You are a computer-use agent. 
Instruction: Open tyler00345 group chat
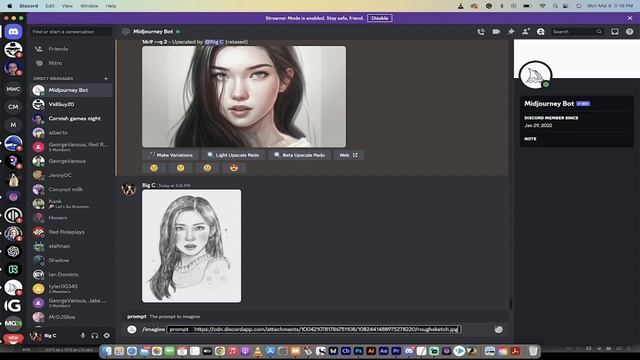(71, 289)
